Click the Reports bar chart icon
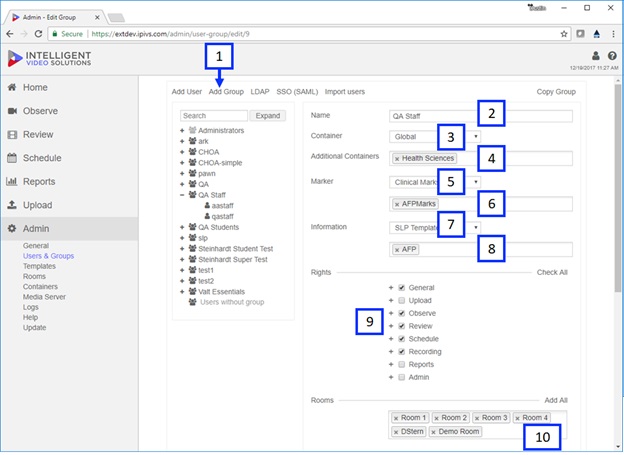Viewport: 624px width, 455px height. point(12,182)
